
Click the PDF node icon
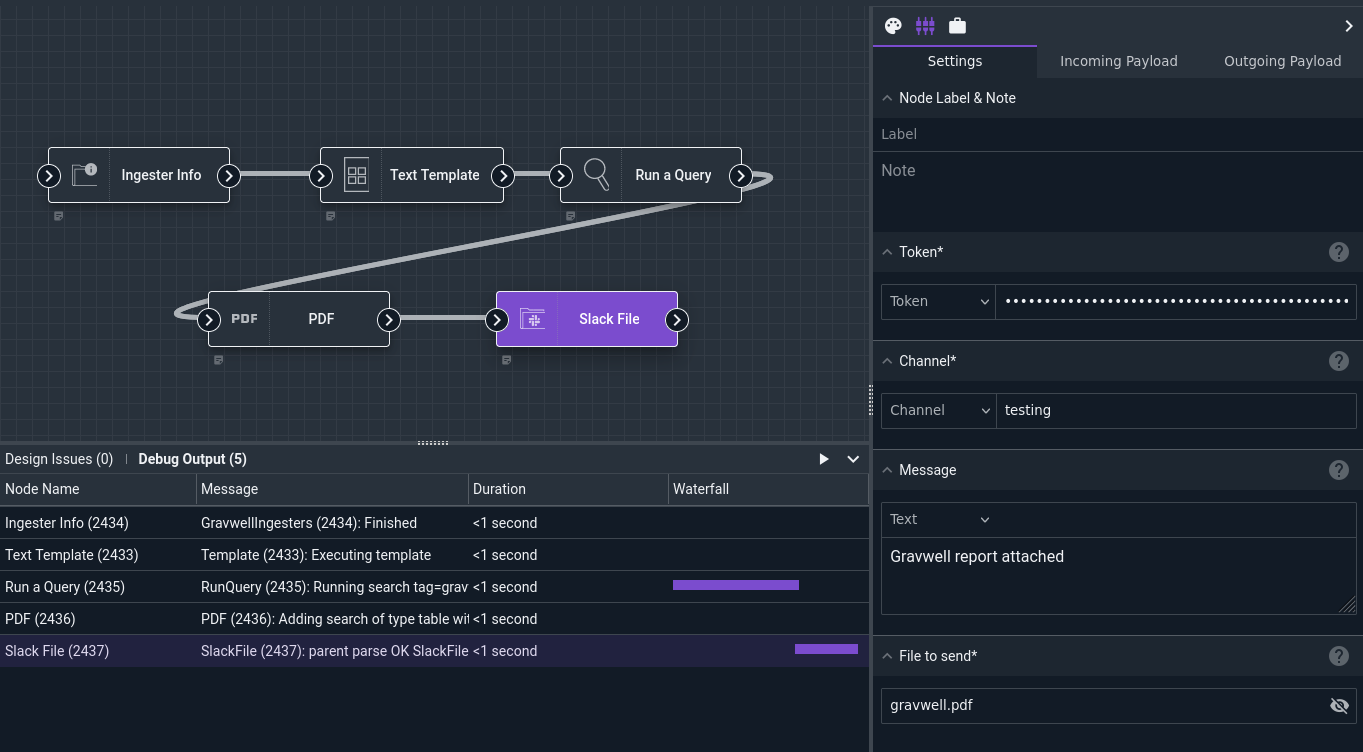tap(244, 319)
